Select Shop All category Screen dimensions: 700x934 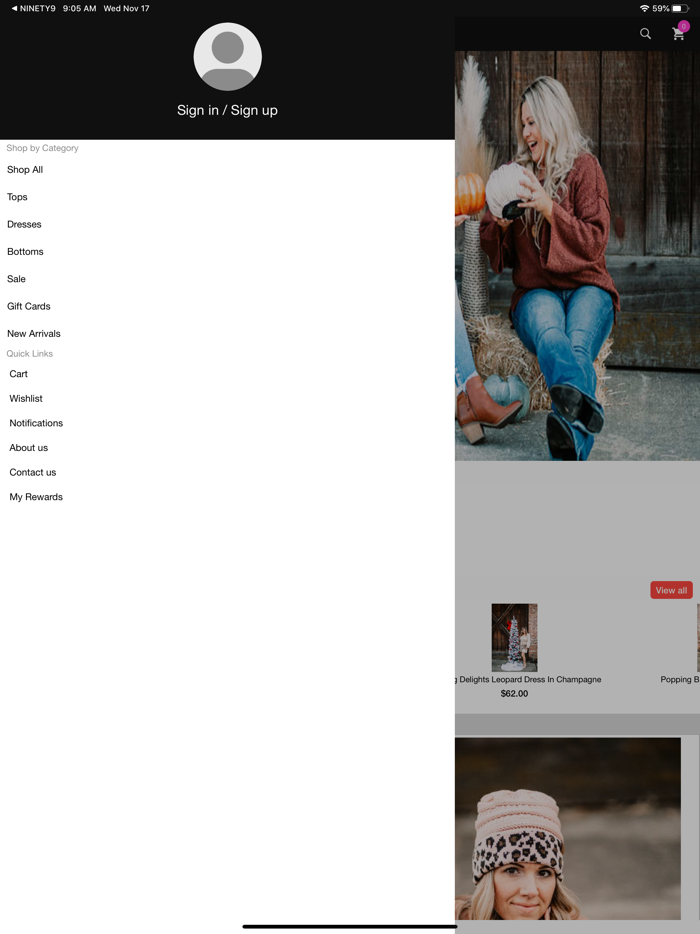pos(25,170)
